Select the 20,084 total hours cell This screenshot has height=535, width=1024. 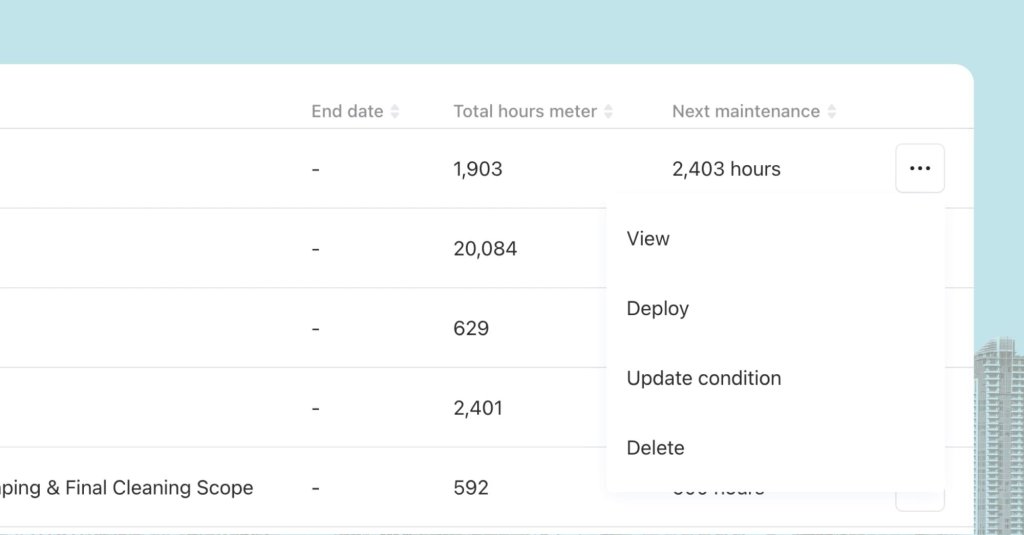point(485,249)
